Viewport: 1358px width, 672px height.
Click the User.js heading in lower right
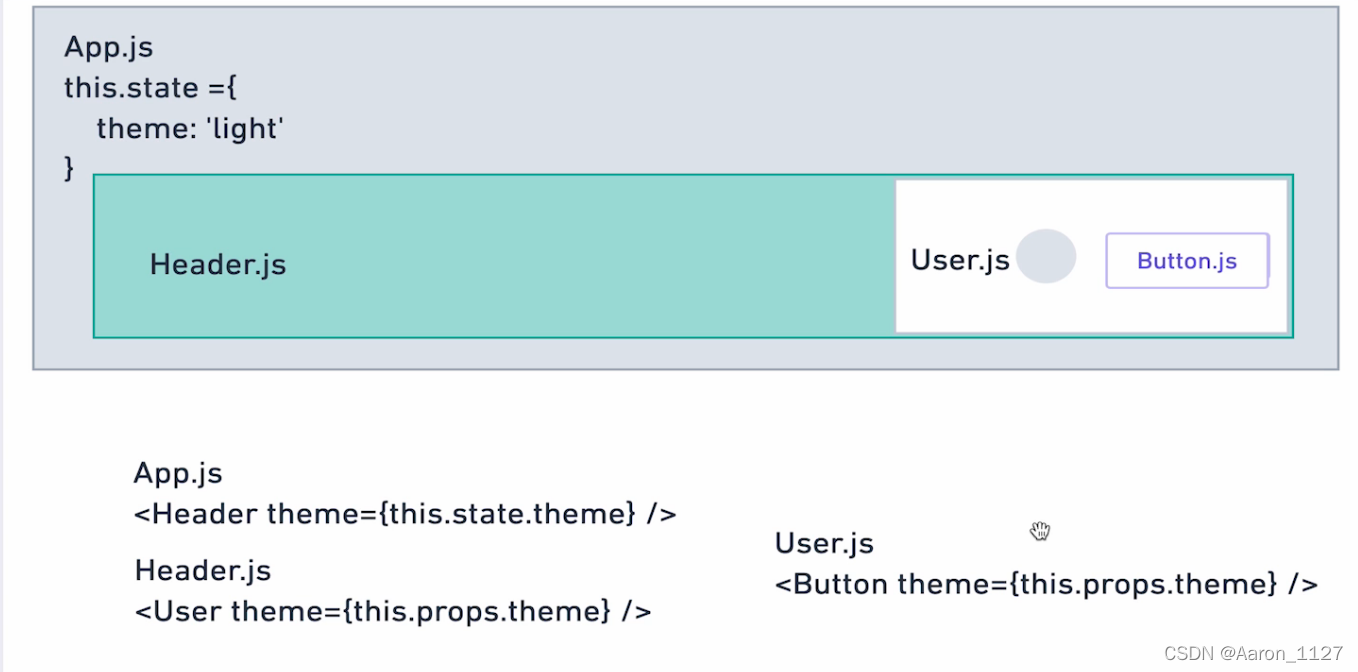tap(824, 543)
